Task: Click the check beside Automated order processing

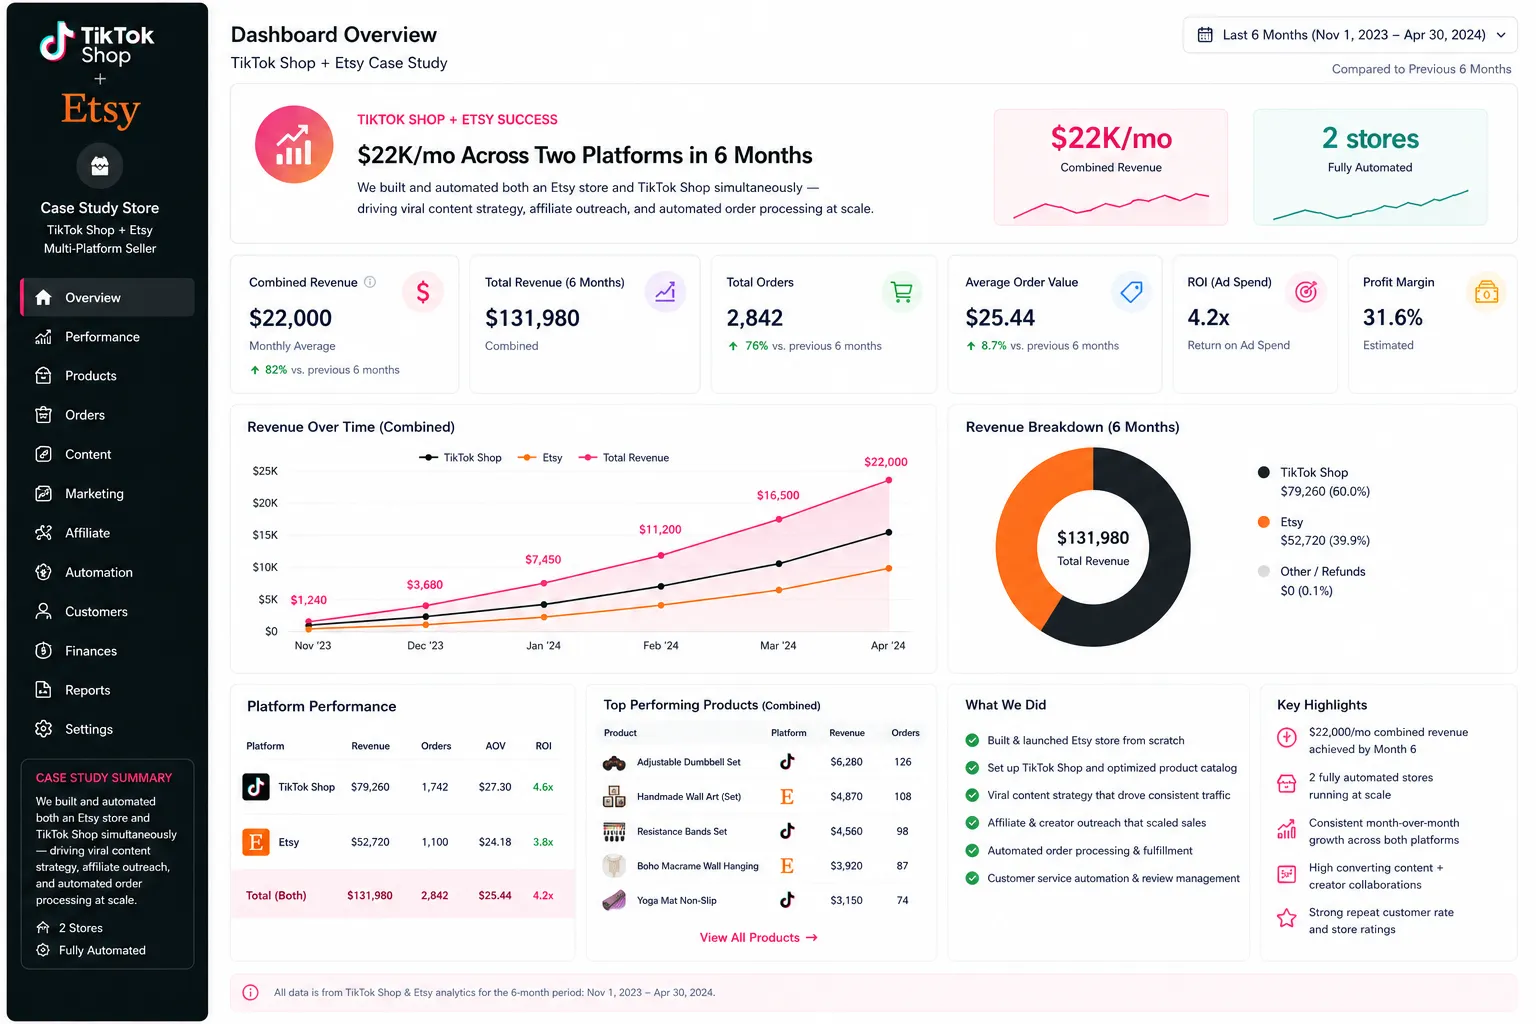Action: [972, 851]
